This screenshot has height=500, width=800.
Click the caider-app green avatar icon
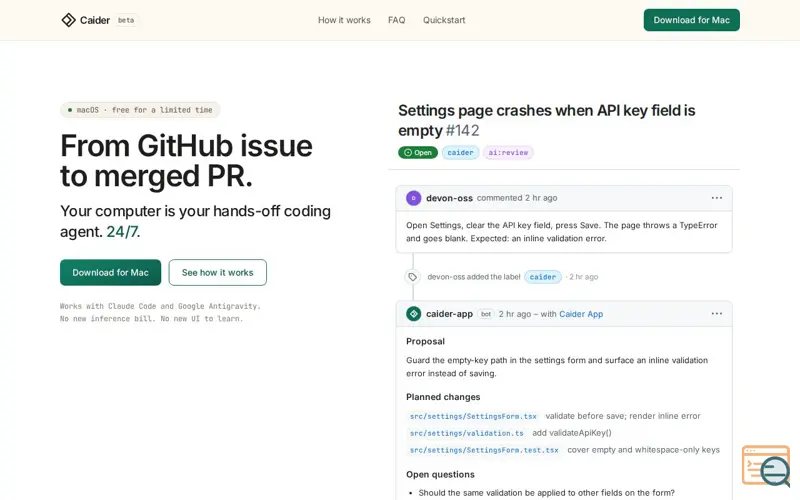coord(413,314)
